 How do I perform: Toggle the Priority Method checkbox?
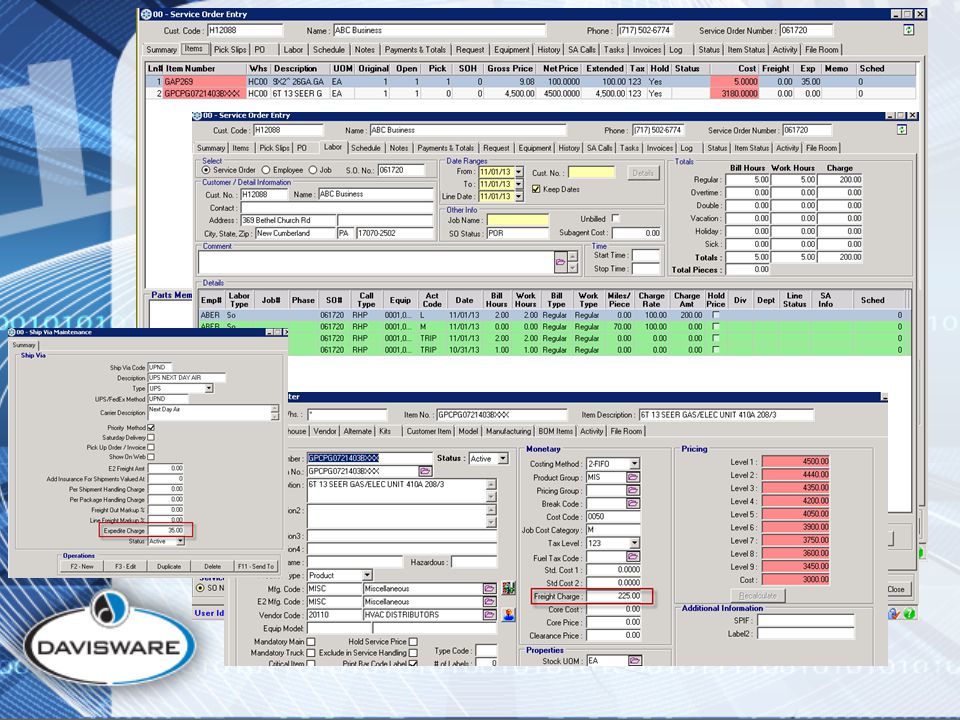(x=151, y=427)
